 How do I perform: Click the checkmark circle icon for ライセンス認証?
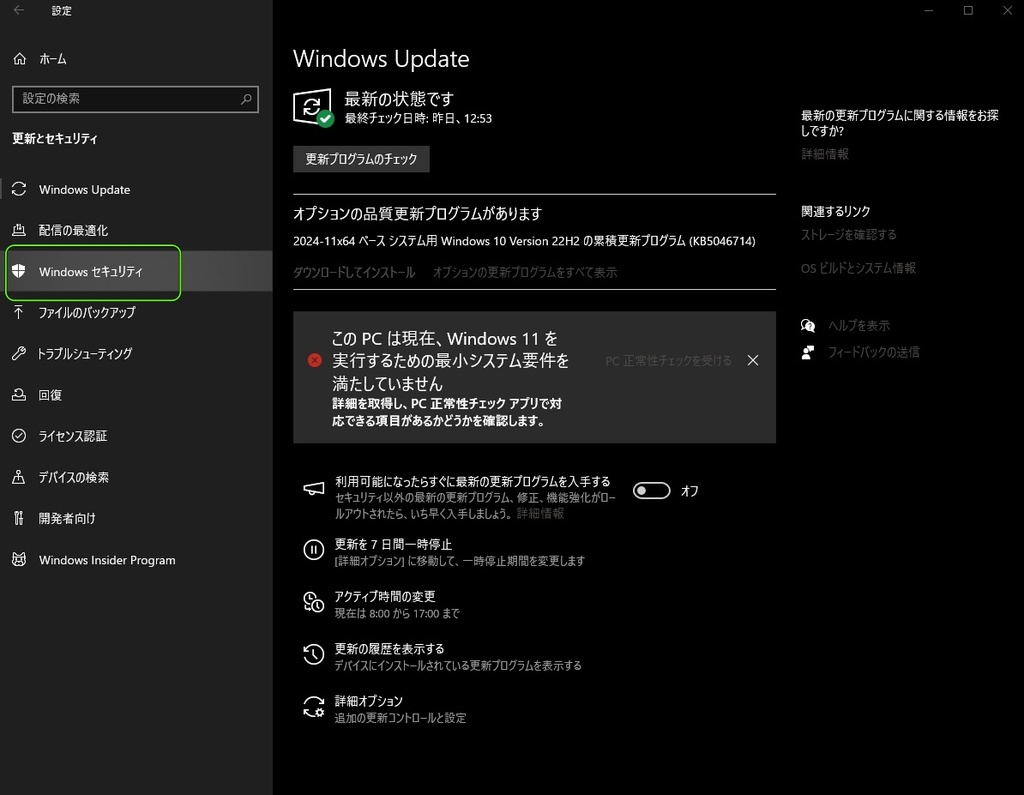tap(19, 436)
